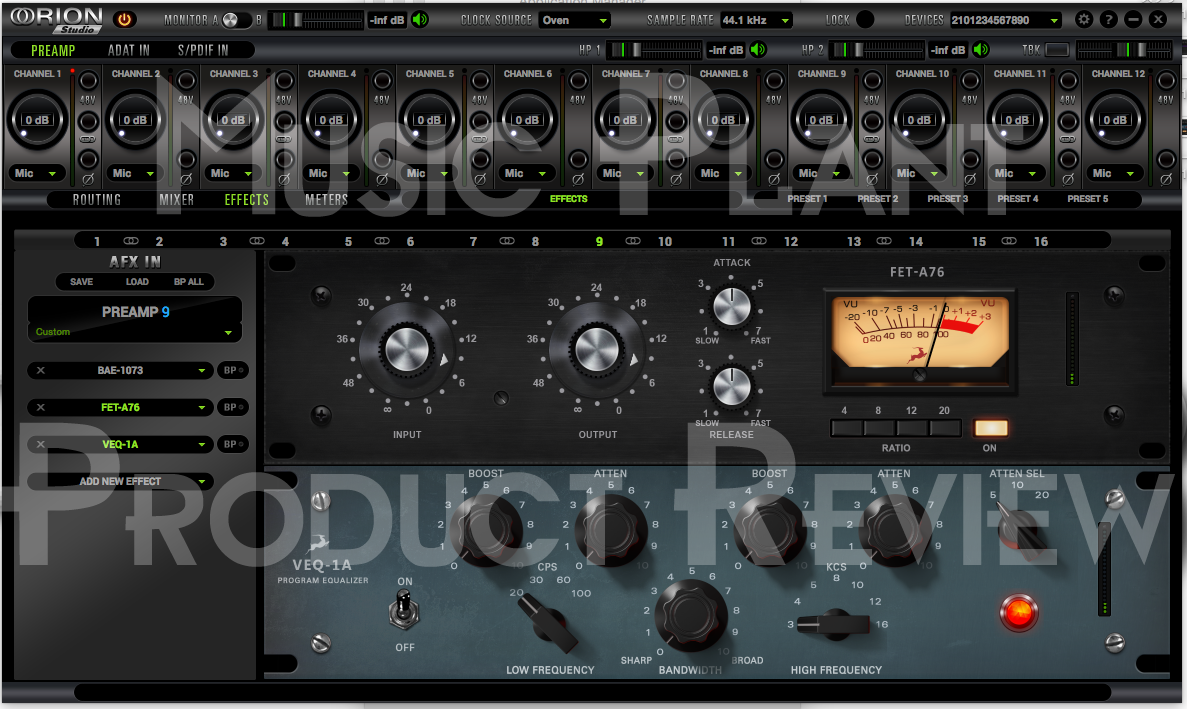This screenshot has height=709, width=1187.
Task: Click the FET-A76 Output knob
Action: tap(597, 350)
